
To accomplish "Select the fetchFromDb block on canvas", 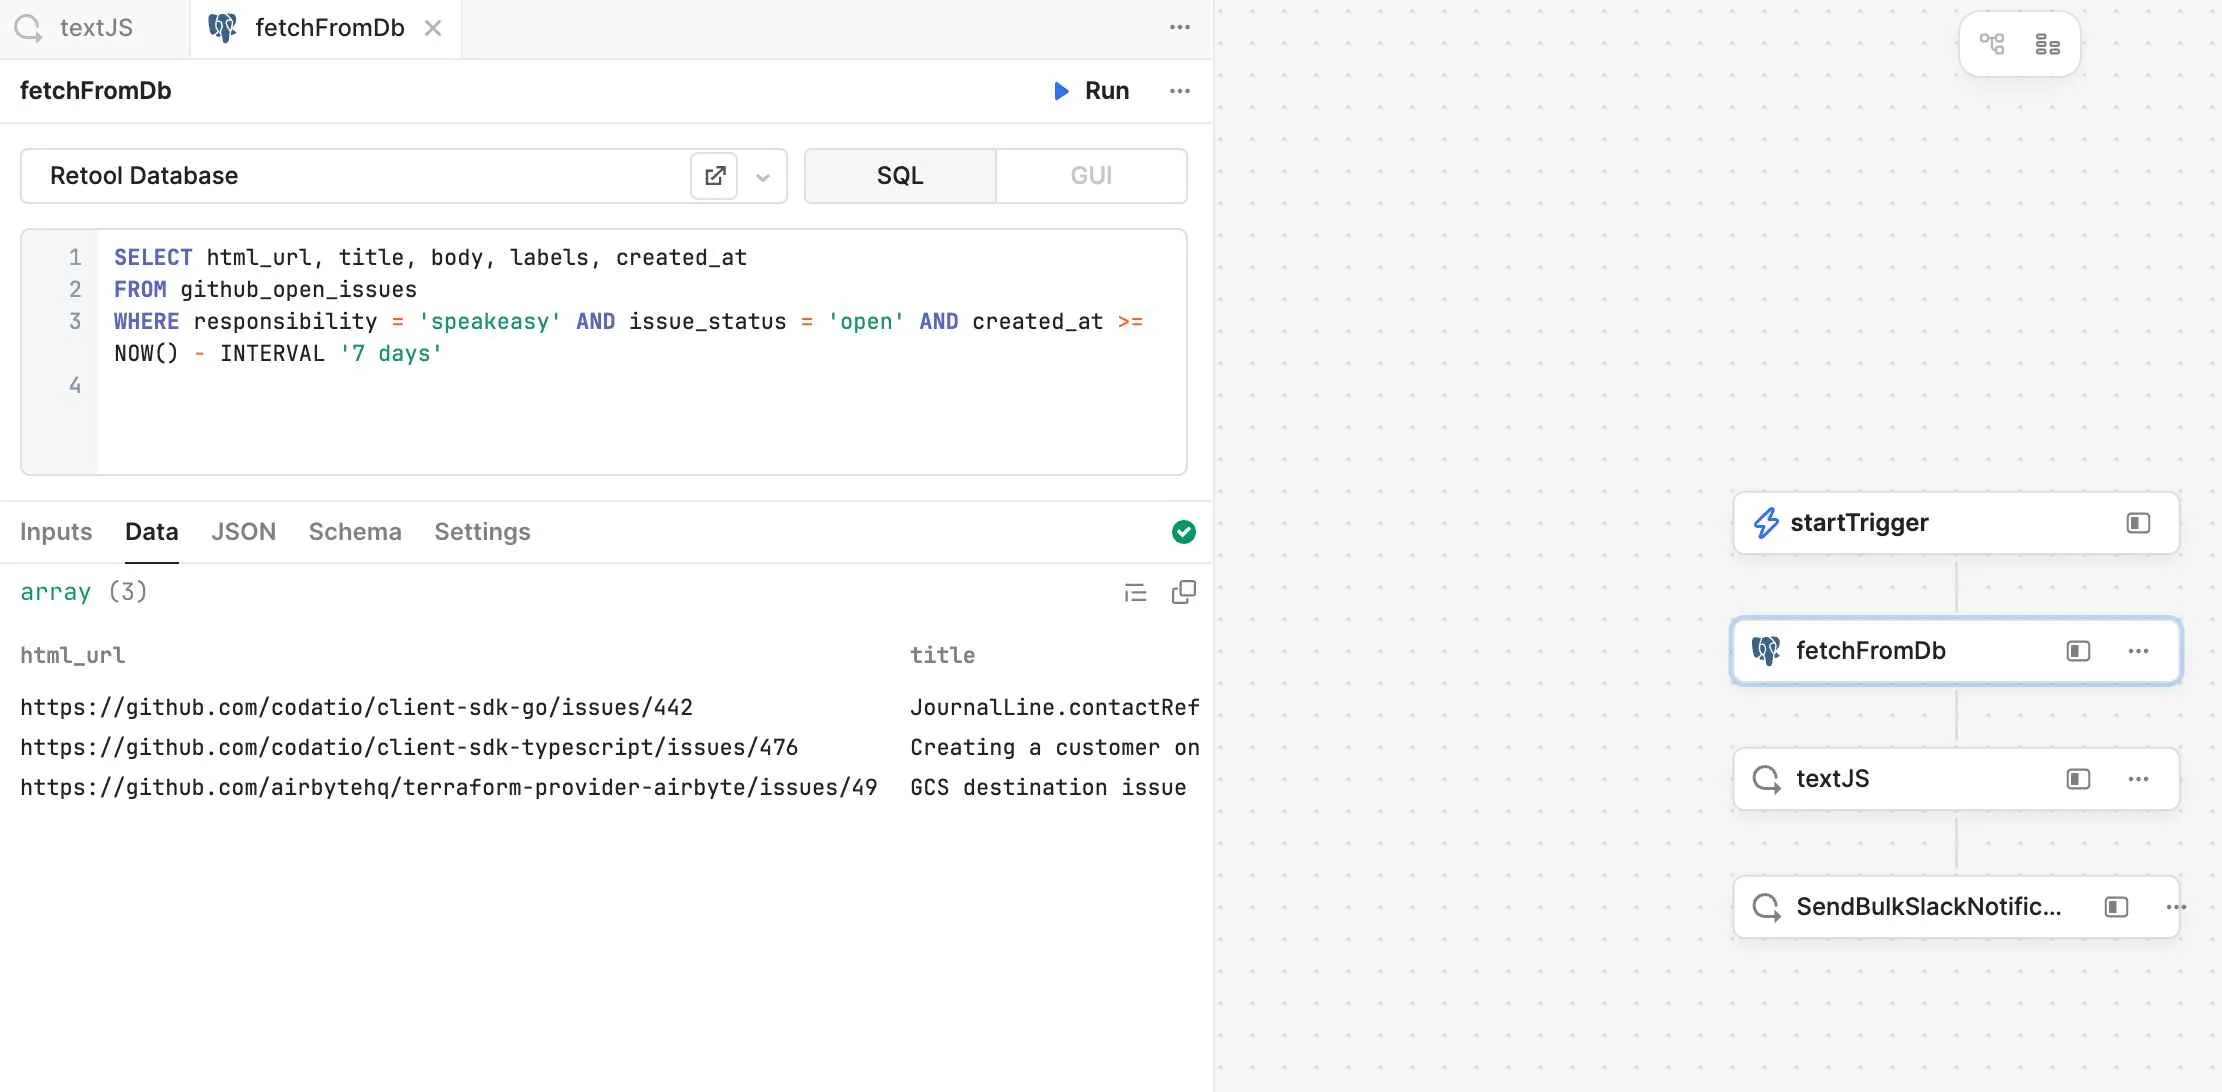I will pos(1956,651).
